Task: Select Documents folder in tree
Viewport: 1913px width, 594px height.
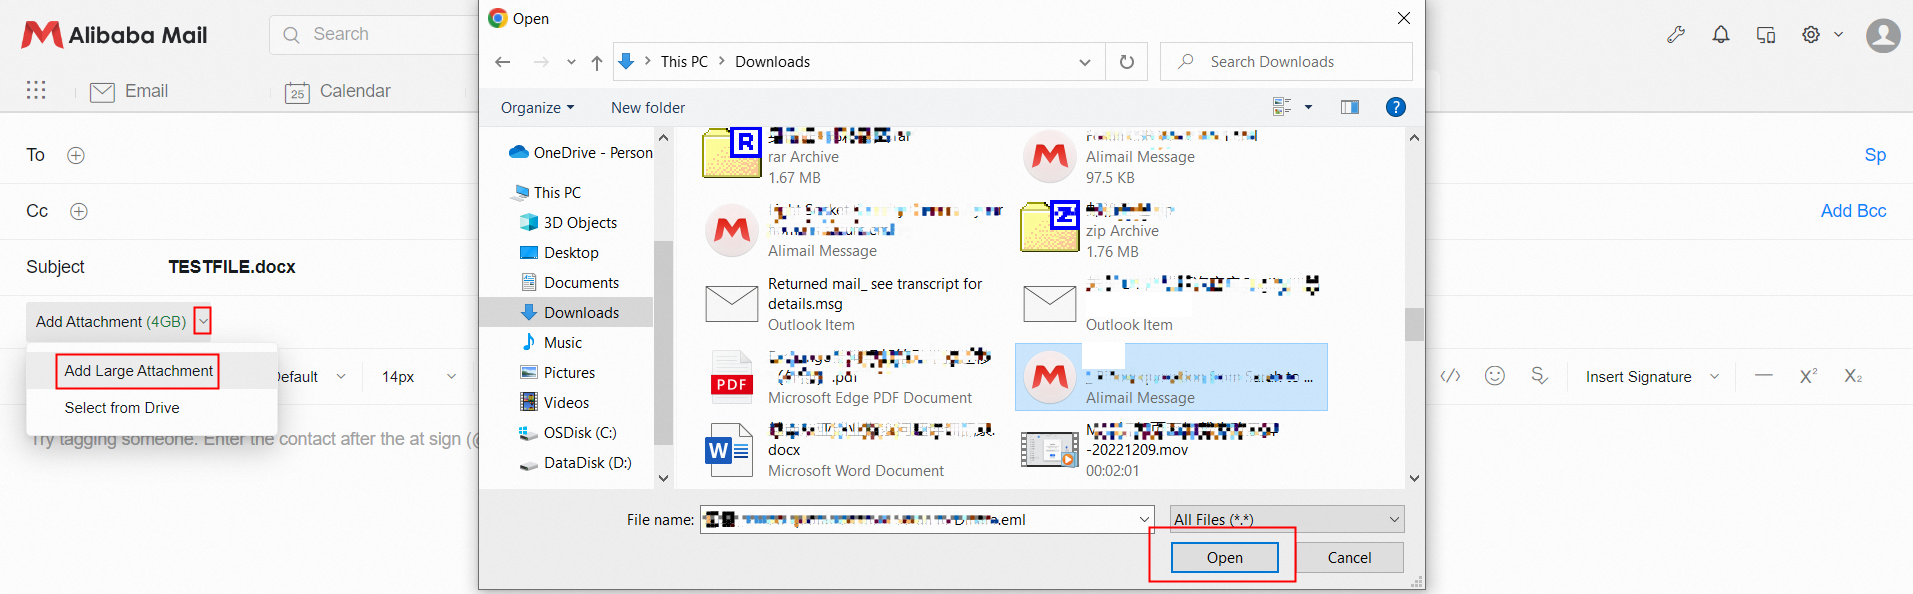Action: [x=570, y=283]
